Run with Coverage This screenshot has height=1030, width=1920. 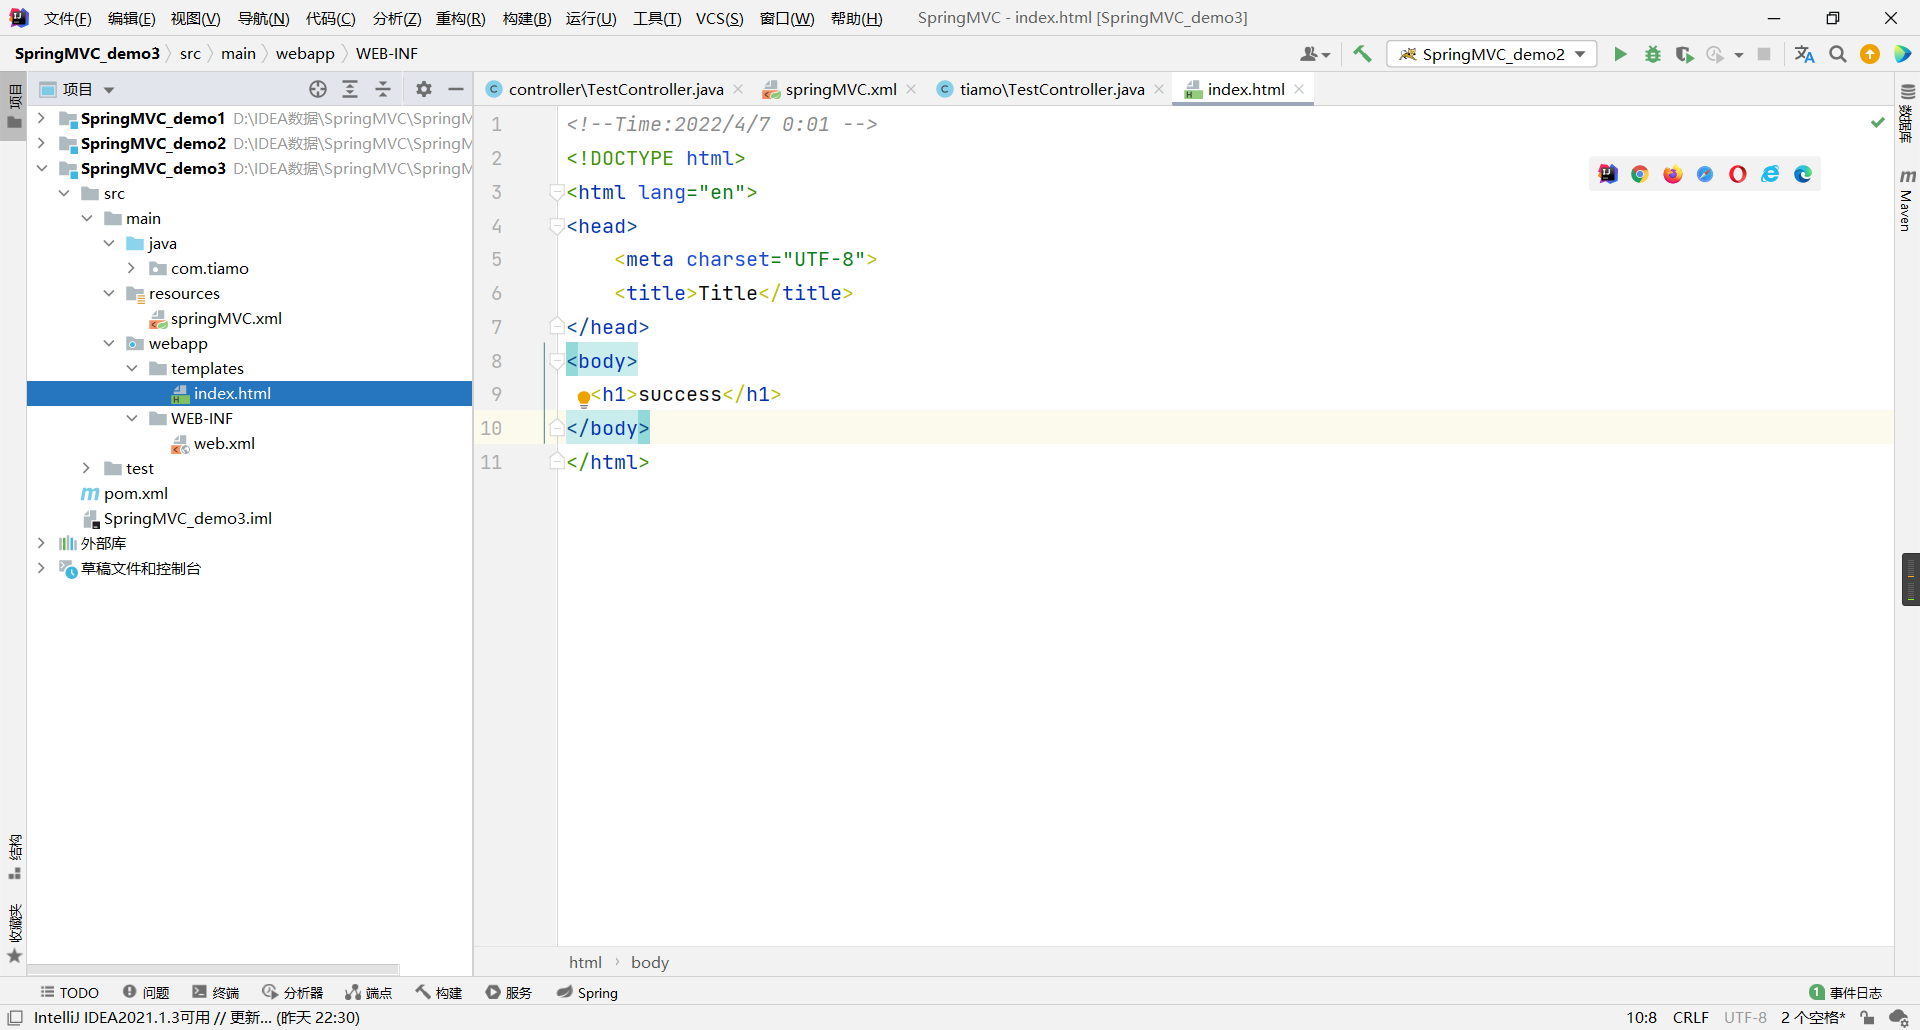pyautogui.click(x=1685, y=54)
